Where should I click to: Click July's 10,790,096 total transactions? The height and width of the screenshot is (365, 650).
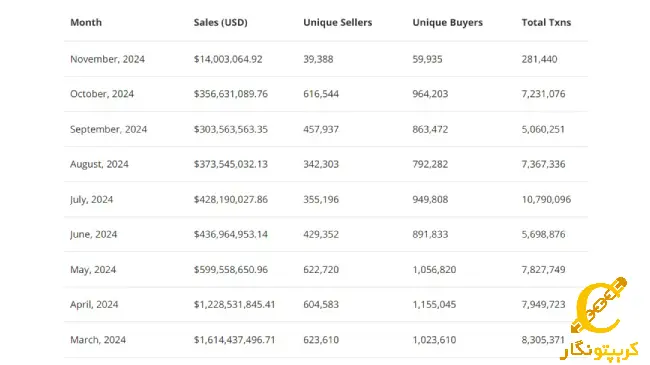click(x=546, y=200)
